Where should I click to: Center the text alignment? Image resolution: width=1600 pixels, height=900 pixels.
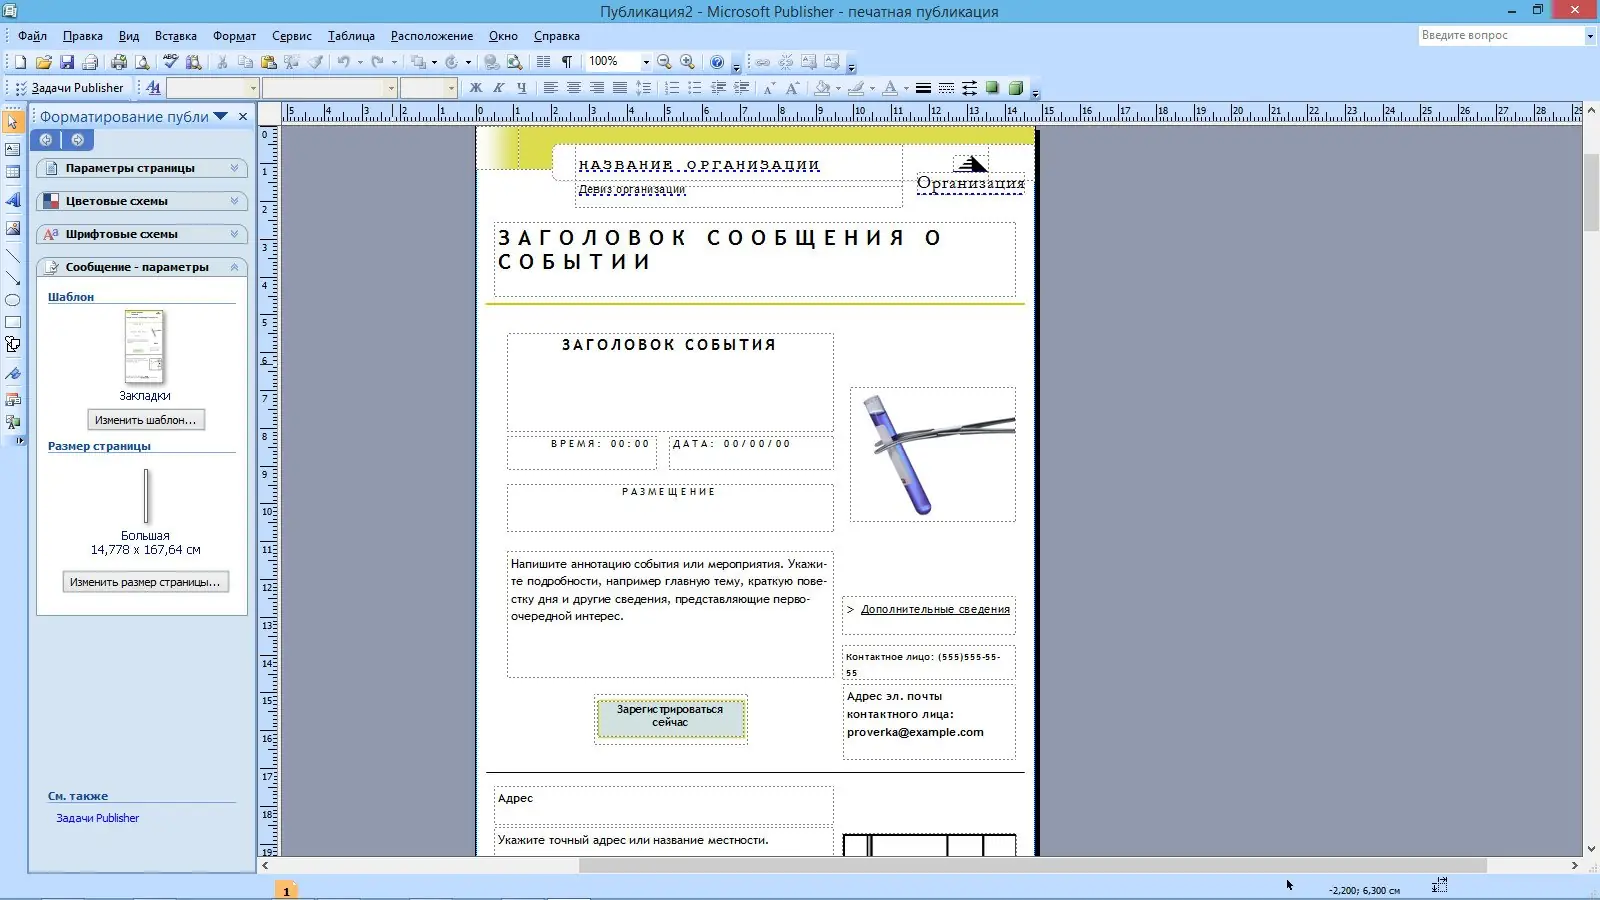point(573,88)
